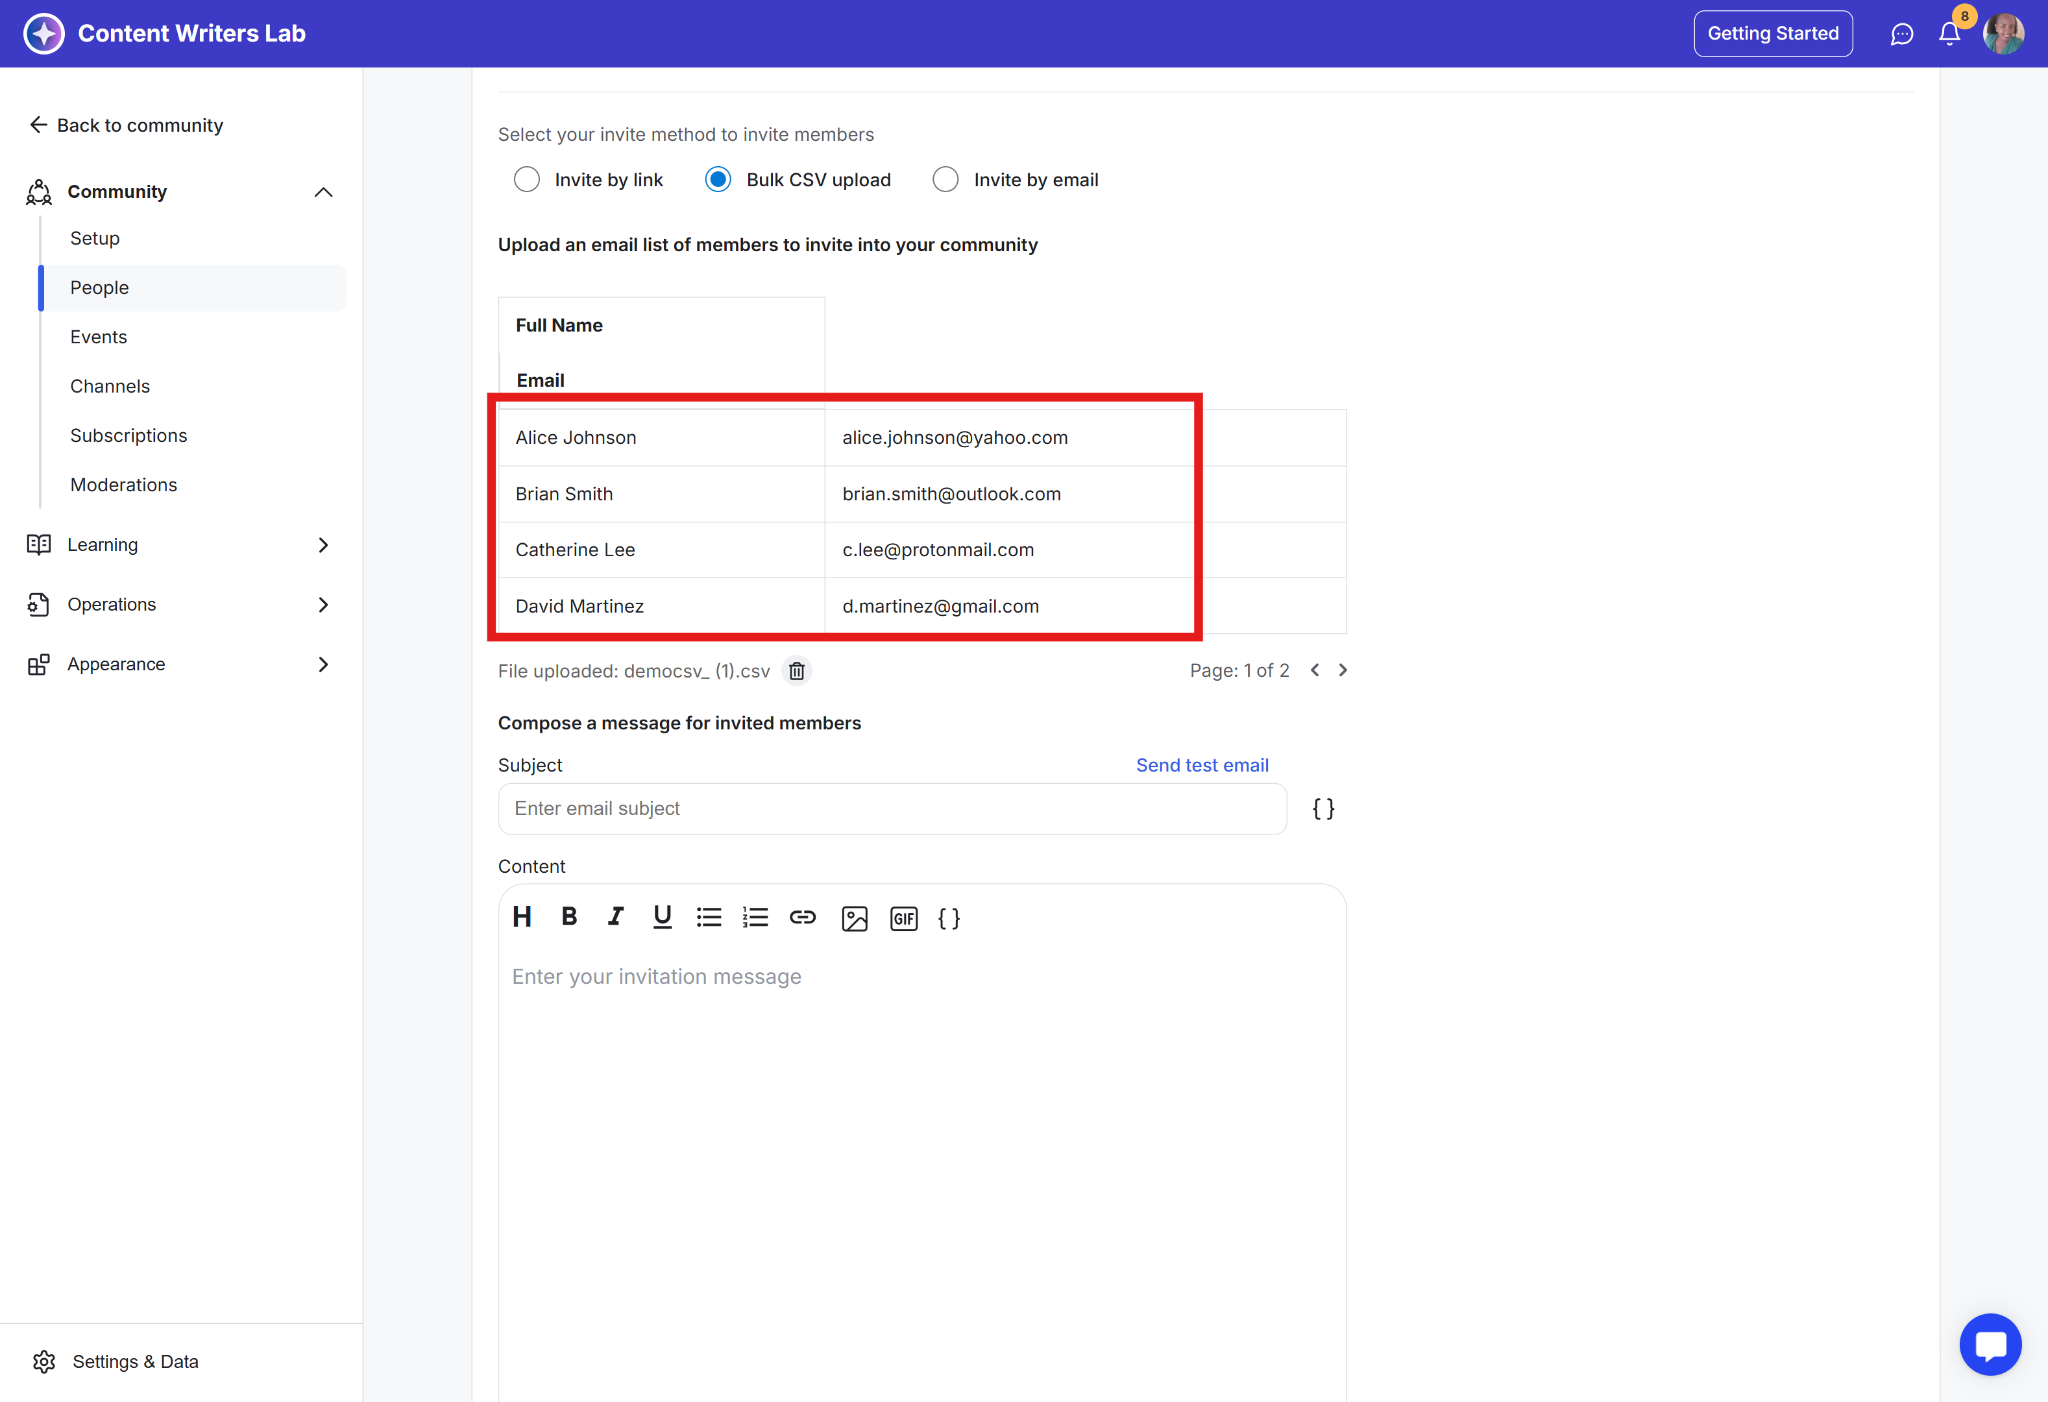
Task: Click Send test email link
Action: point(1202,765)
